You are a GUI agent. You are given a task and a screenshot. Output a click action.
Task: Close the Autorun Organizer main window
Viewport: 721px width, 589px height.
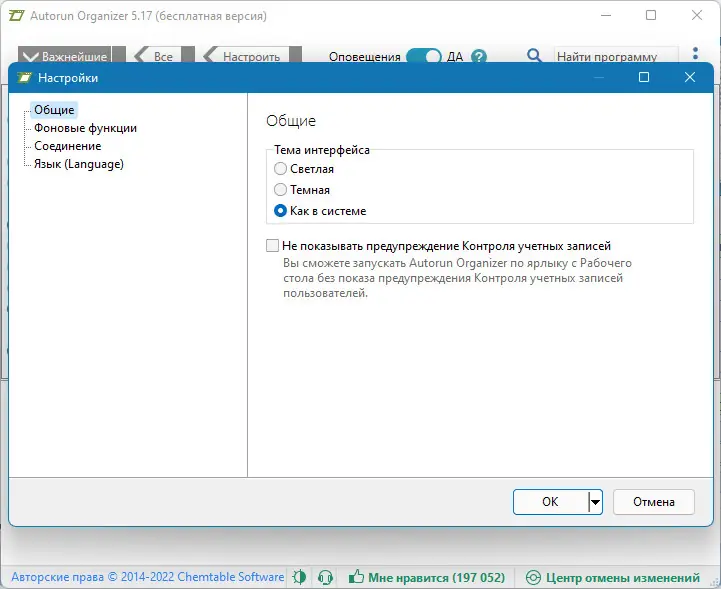click(697, 15)
